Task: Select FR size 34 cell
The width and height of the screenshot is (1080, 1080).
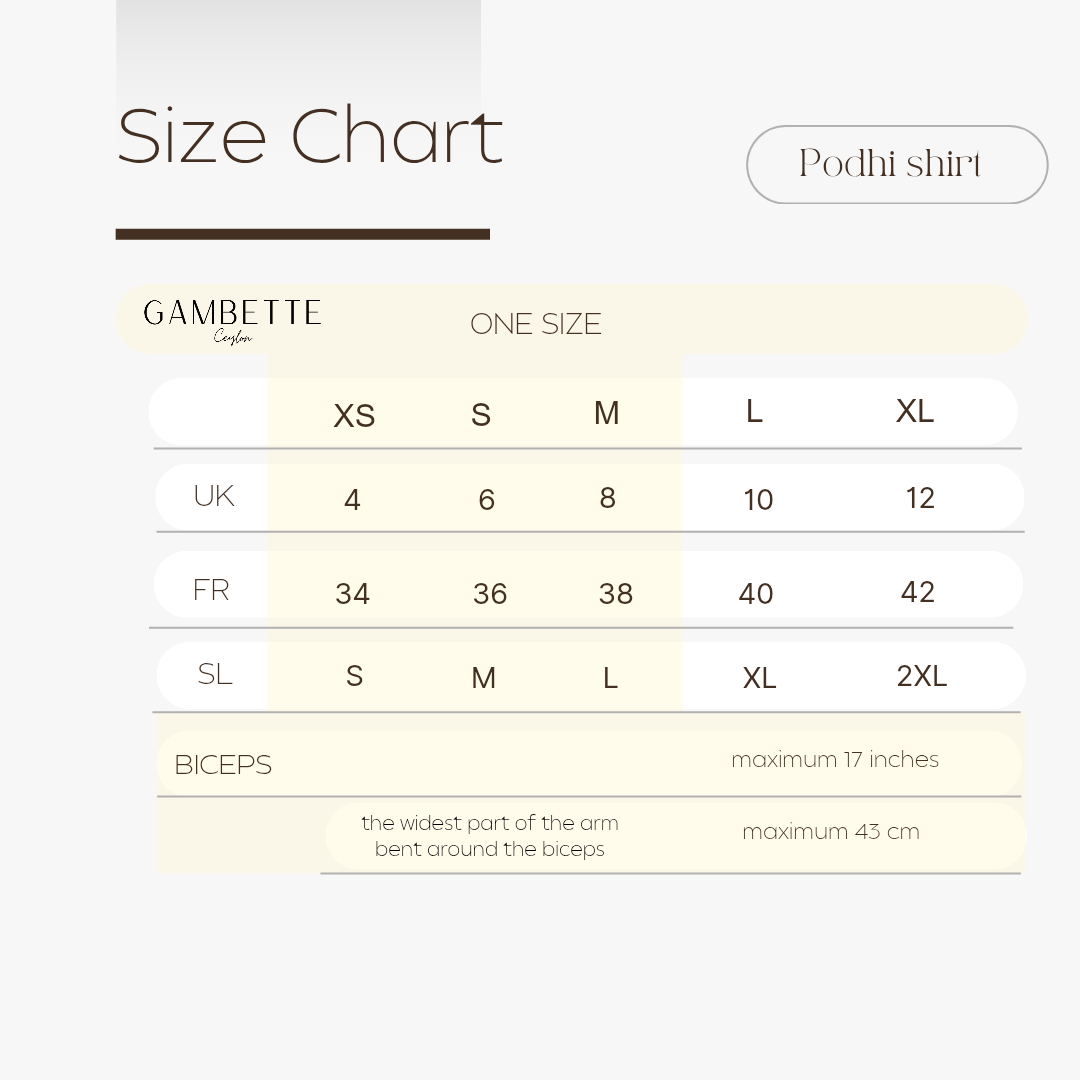Action: tap(352, 594)
